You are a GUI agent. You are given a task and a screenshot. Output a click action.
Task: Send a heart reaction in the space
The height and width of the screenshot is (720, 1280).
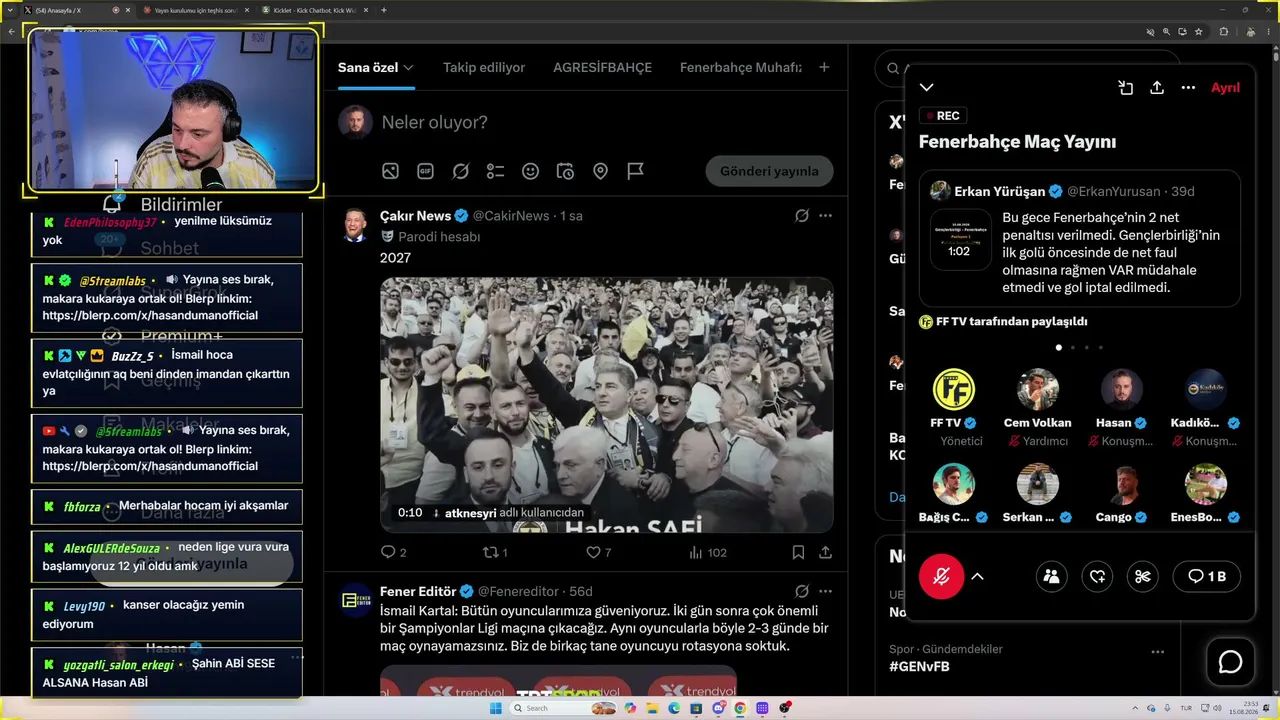pyautogui.click(x=1097, y=576)
